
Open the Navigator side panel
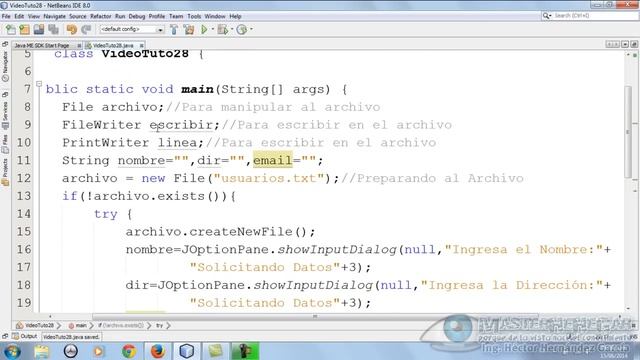pos(5,66)
